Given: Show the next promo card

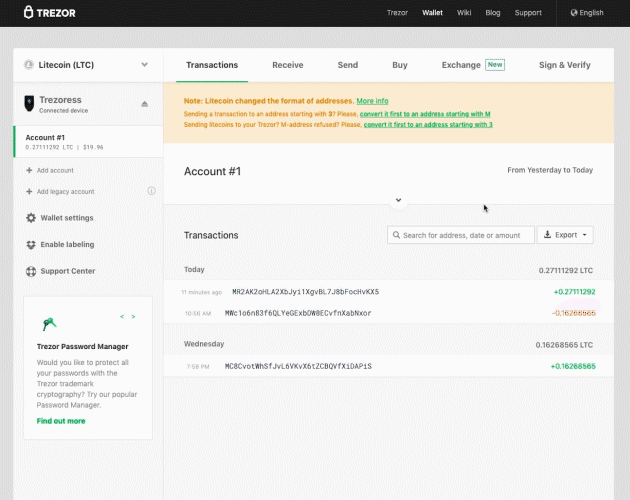Looking at the screenshot, I should [x=133, y=317].
